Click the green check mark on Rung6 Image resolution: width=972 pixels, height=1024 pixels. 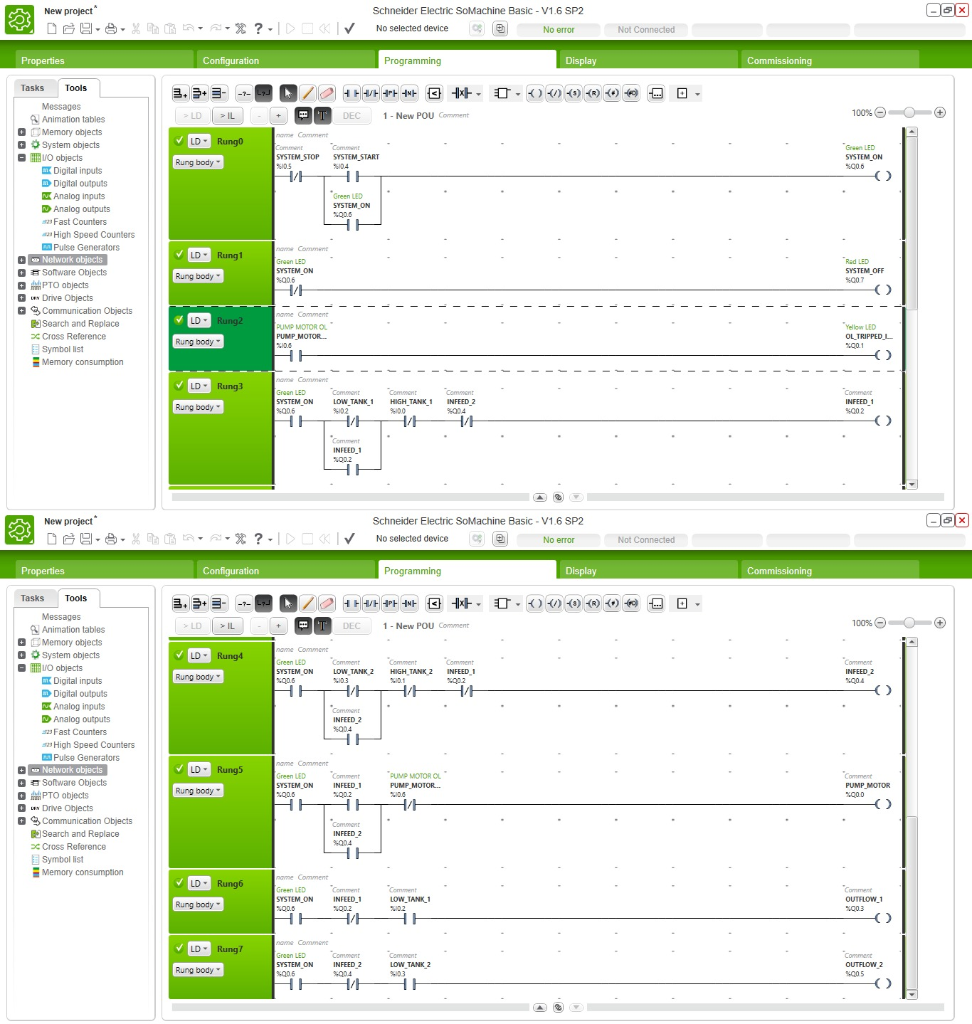(179, 883)
